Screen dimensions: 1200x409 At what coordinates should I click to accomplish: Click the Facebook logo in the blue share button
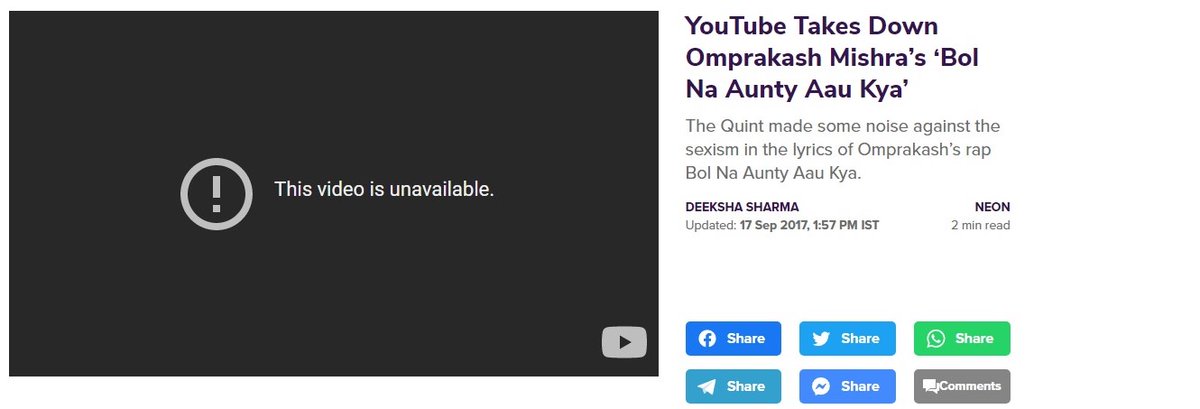pyautogui.click(x=707, y=339)
